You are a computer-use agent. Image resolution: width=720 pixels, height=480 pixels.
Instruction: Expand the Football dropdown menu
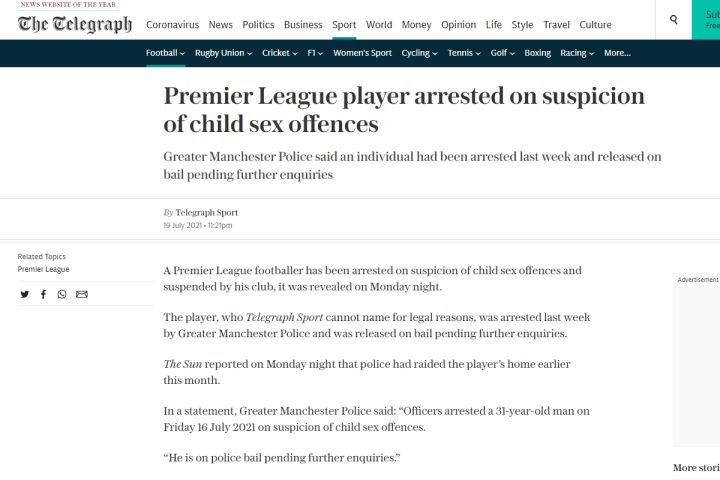(x=165, y=53)
